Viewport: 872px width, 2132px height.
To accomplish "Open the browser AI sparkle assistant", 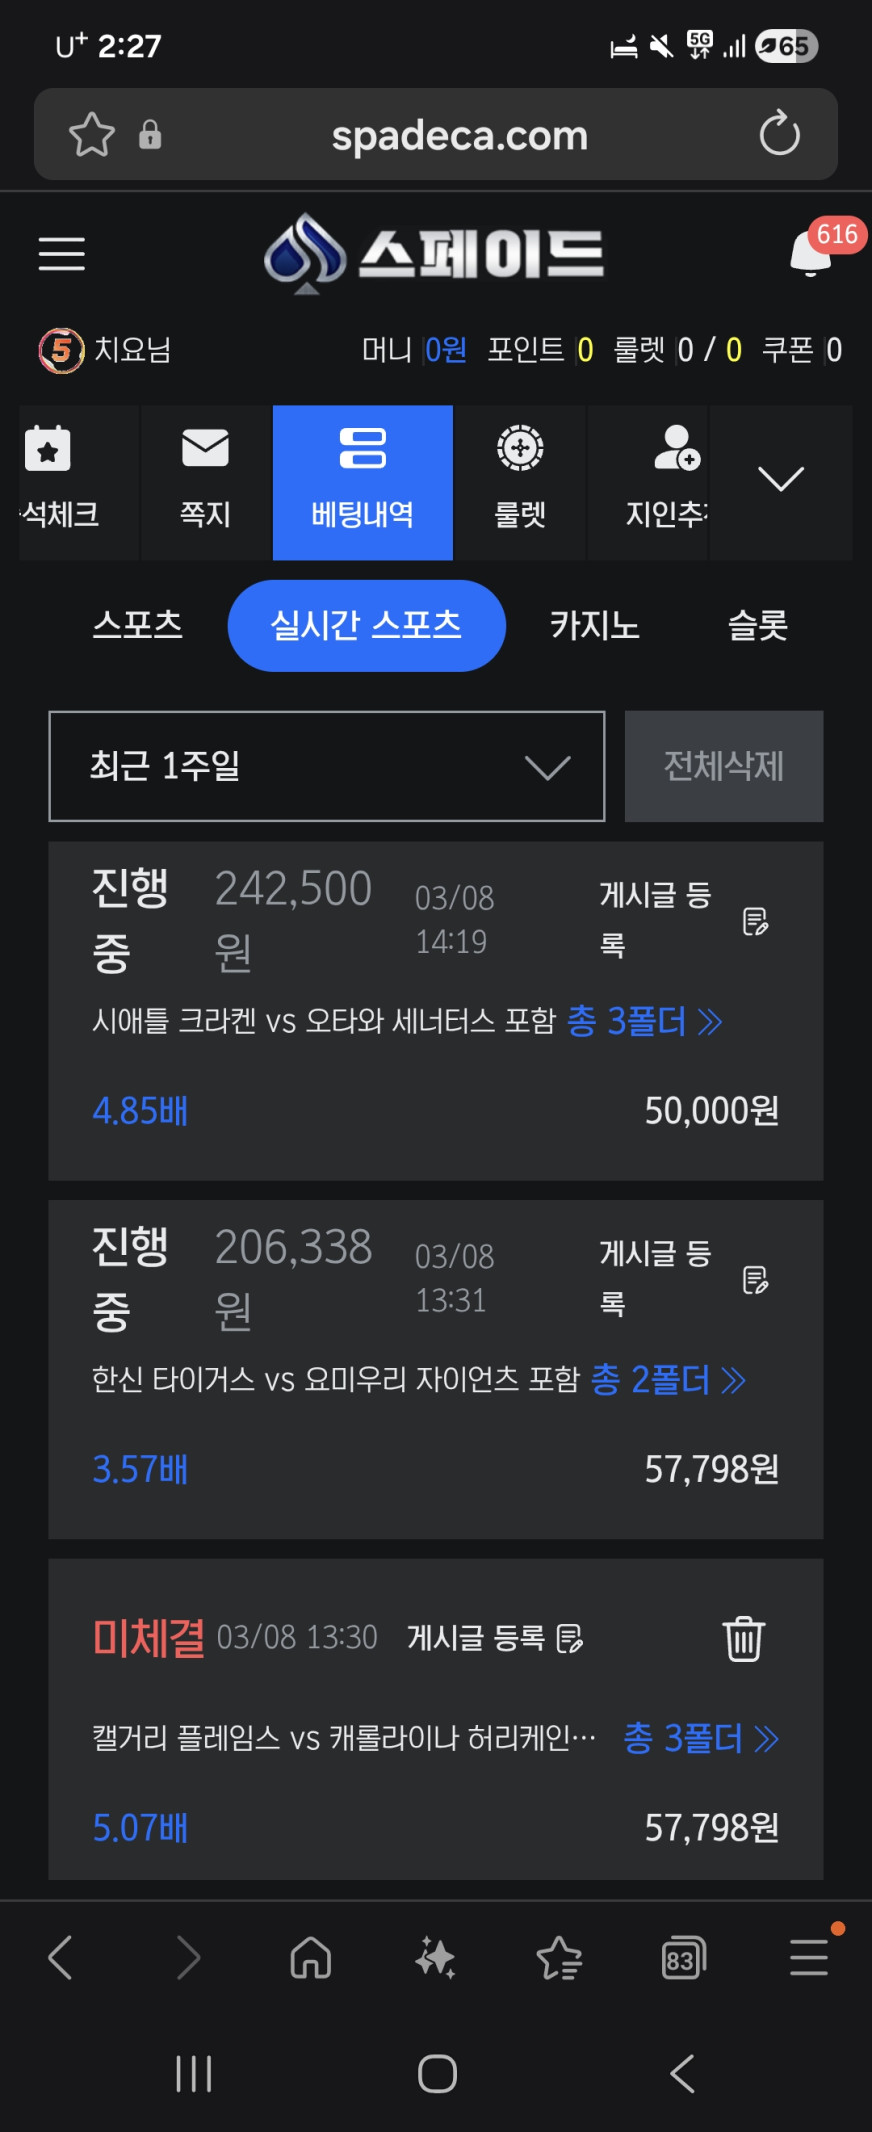I will point(435,1958).
